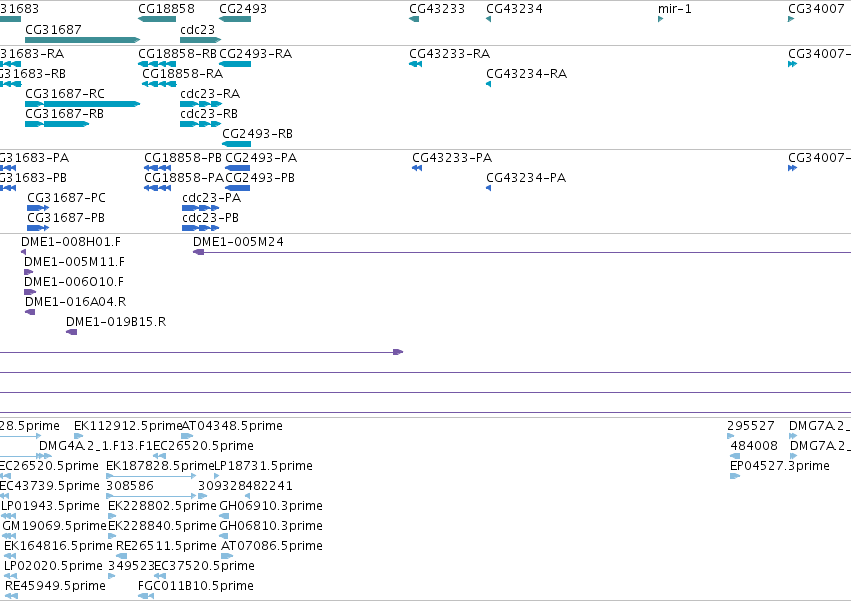Image resolution: width=851 pixels, height=601 pixels.
Task: Click the CG31687-PB protein label
Action: tap(66, 218)
